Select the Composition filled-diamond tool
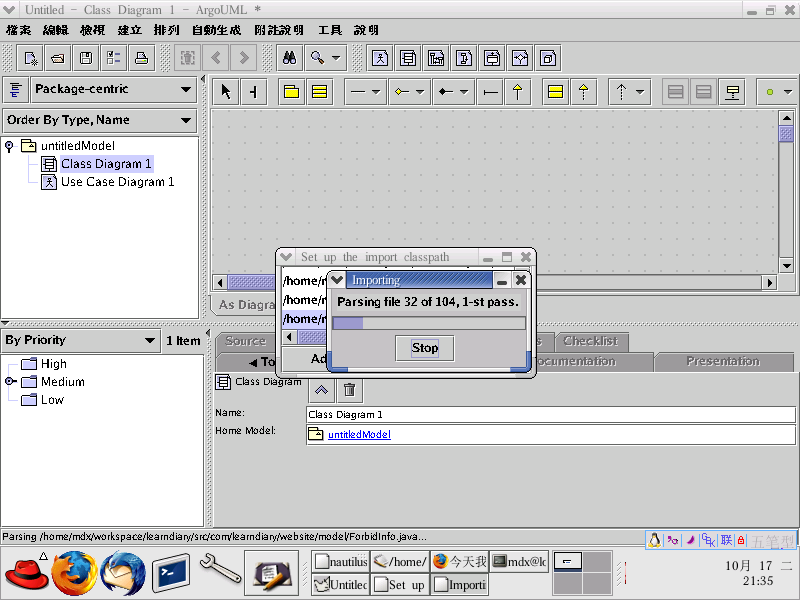The width and height of the screenshot is (800, 600). 446,92
